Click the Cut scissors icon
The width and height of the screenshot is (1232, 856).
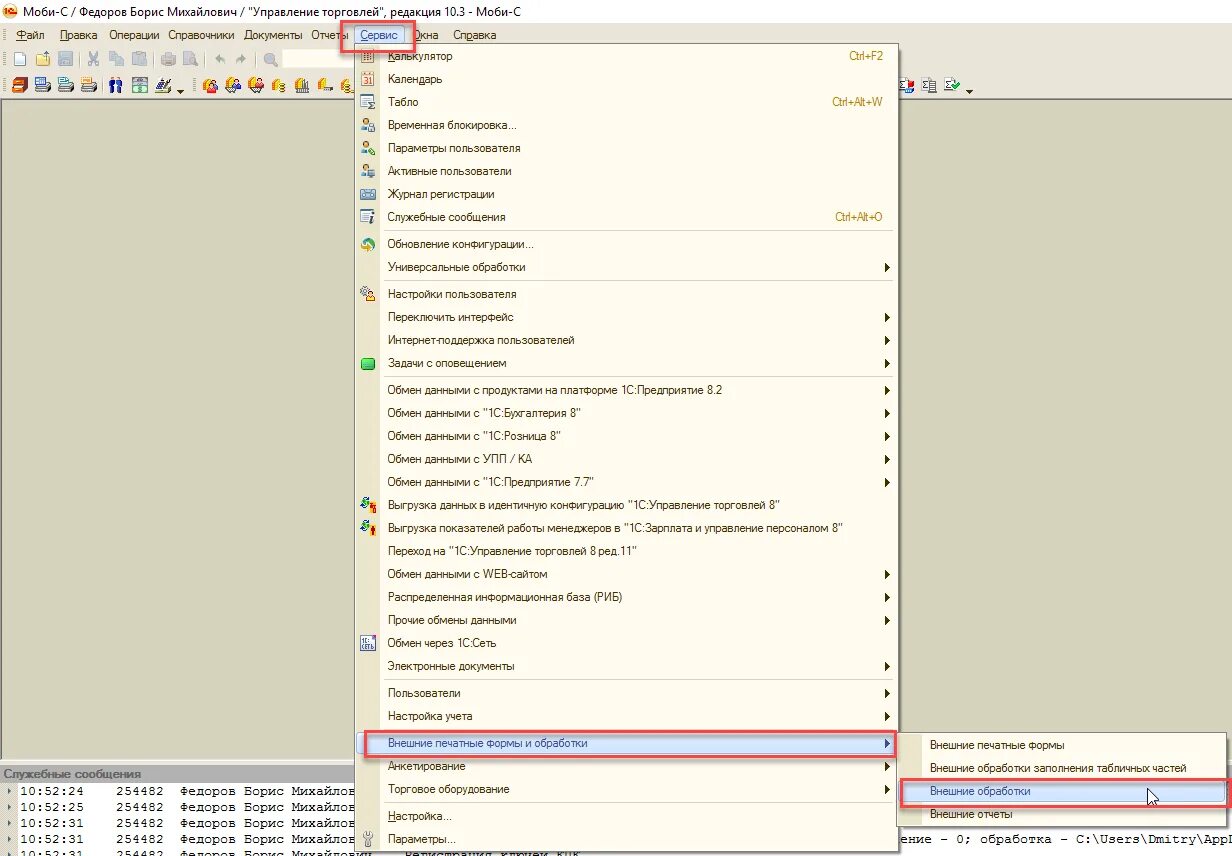(x=93, y=59)
